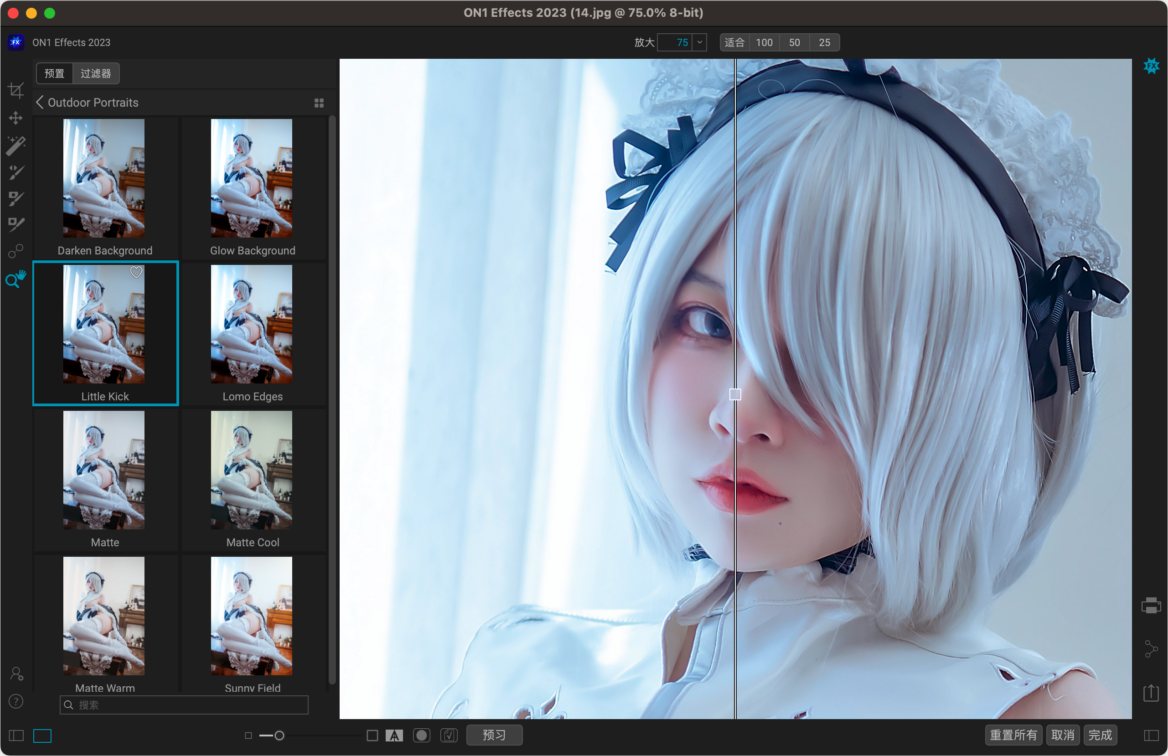The height and width of the screenshot is (756, 1168).
Task: Apply the Matte Cool preset
Action: (x=253, y=480)
